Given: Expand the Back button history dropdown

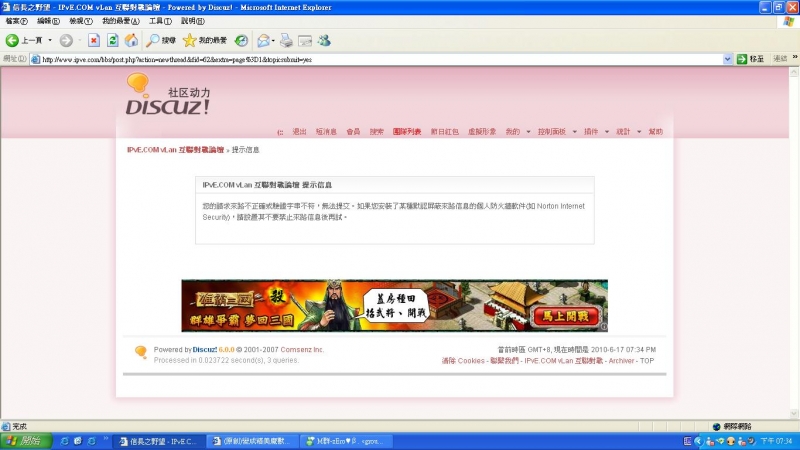Looking at the screenshot, I should point(49,40).
